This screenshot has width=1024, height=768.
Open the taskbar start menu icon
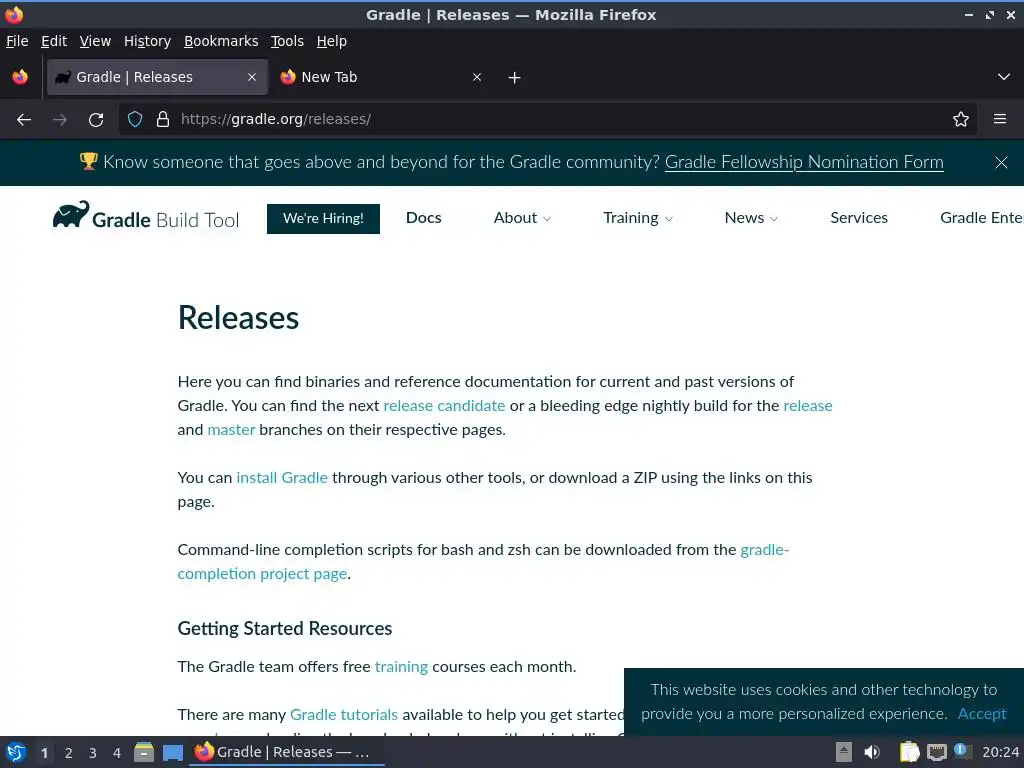(16, 752)
